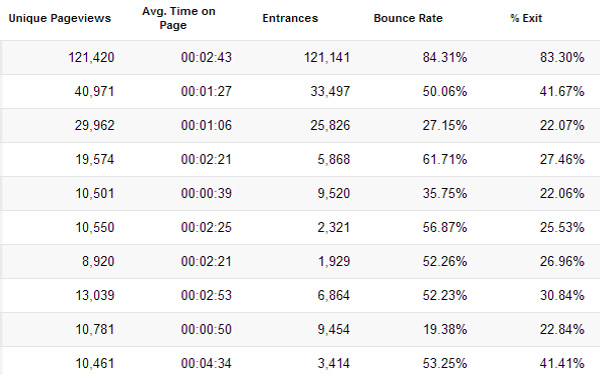This screenshot has height=375, width=600.
Task: Click the 00:02:43 average time cell
Action: pos(206,57)
